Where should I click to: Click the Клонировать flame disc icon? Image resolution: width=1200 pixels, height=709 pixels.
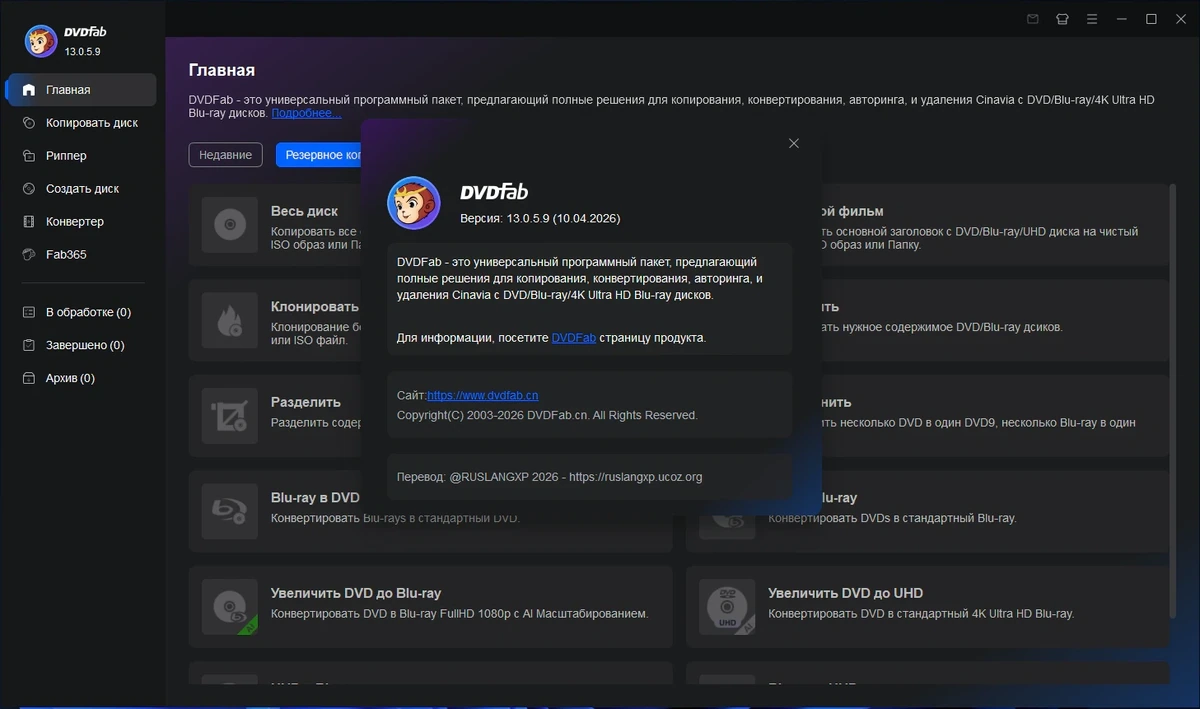pos(230,321)
